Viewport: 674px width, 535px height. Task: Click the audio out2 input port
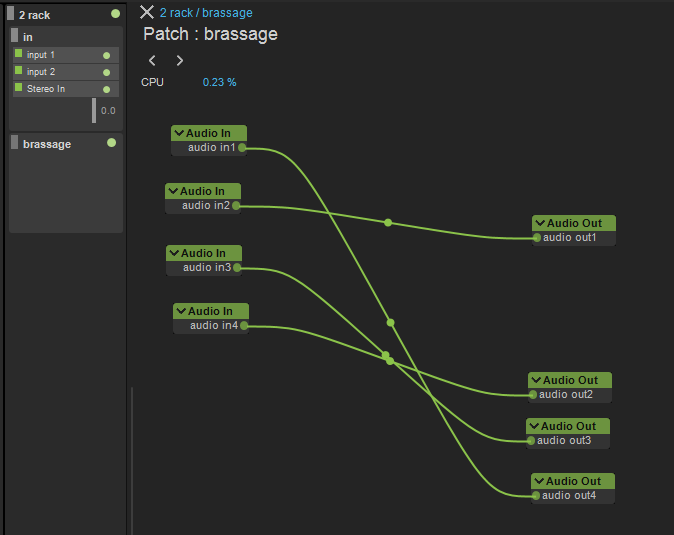click(533, 395)
